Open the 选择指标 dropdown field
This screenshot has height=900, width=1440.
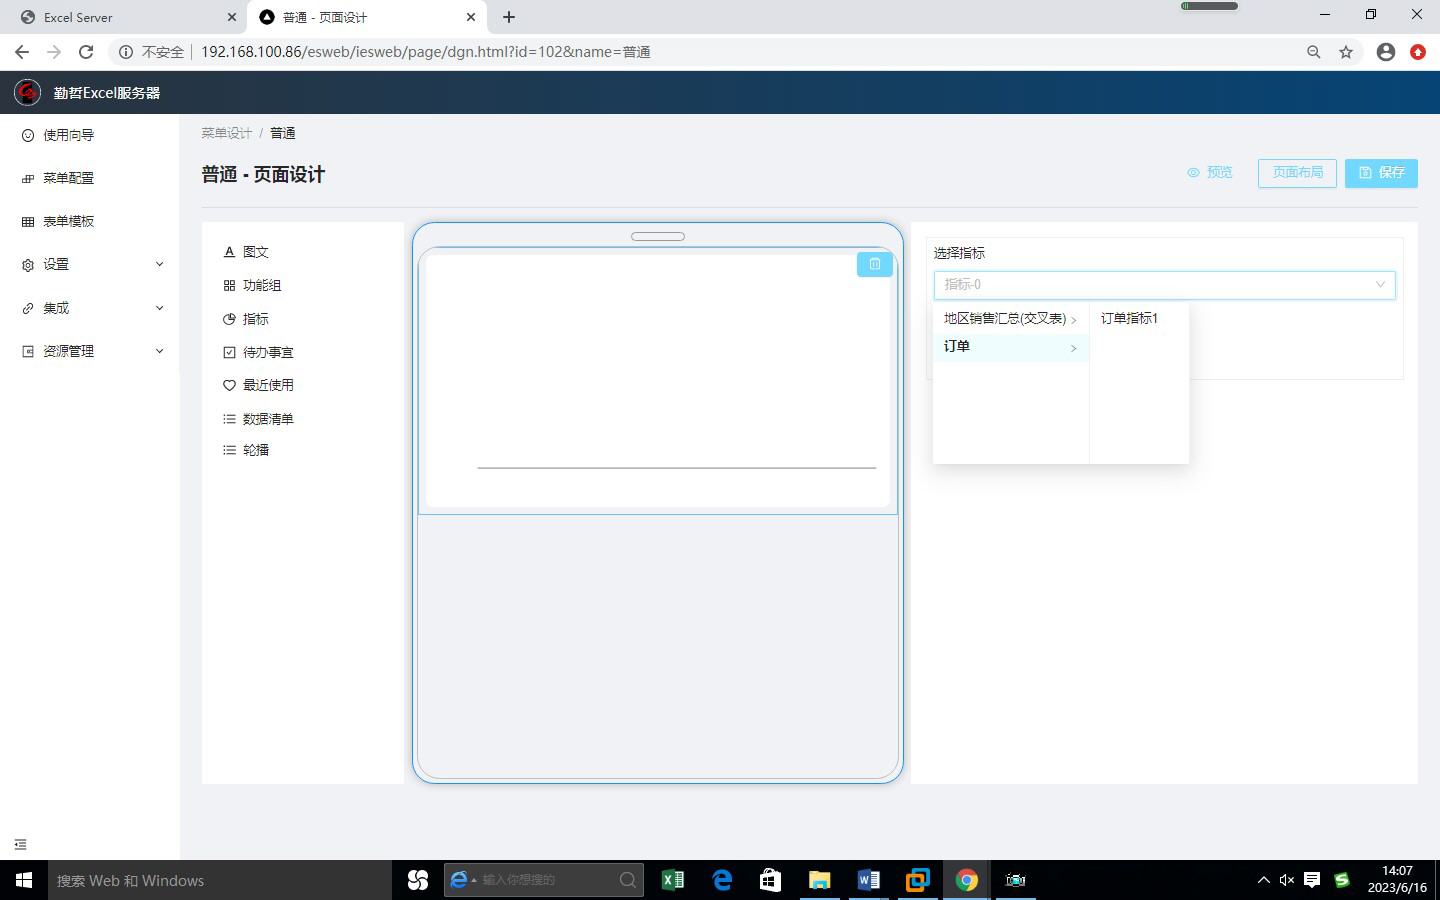pyautogui.click(x=1164, y=285)
